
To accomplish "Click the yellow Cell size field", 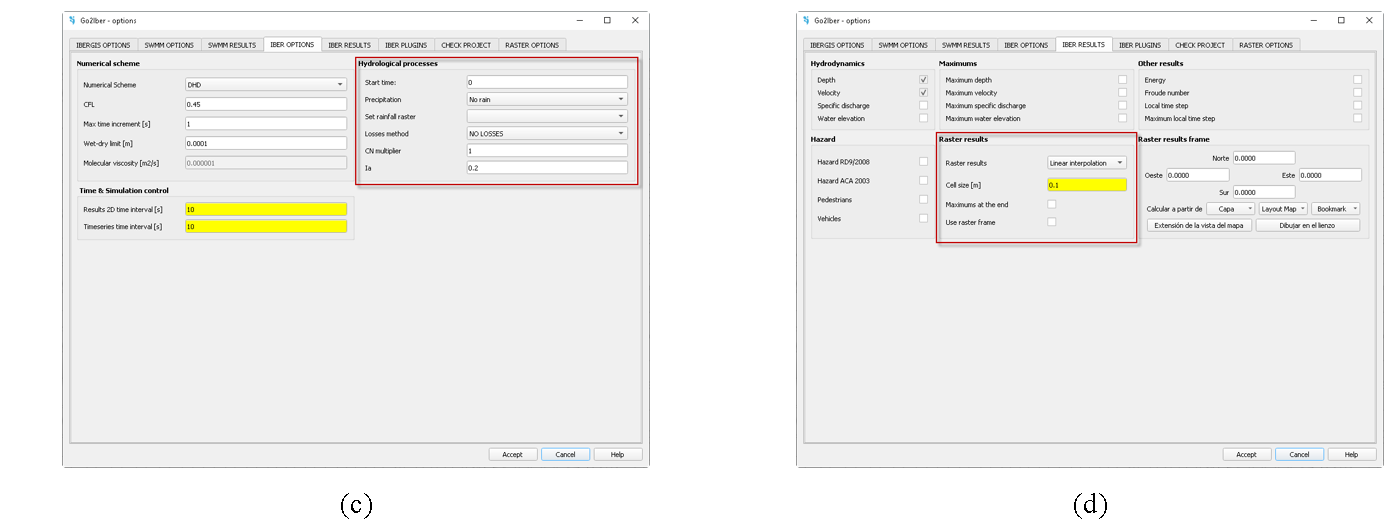I will coord(1086,185).
